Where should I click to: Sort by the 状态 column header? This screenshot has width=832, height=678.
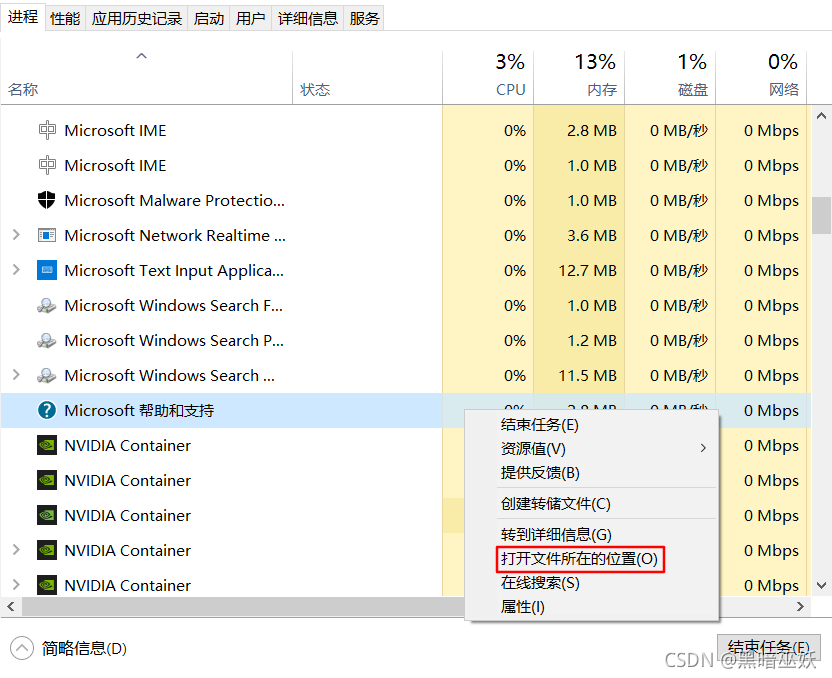point(367,77)
